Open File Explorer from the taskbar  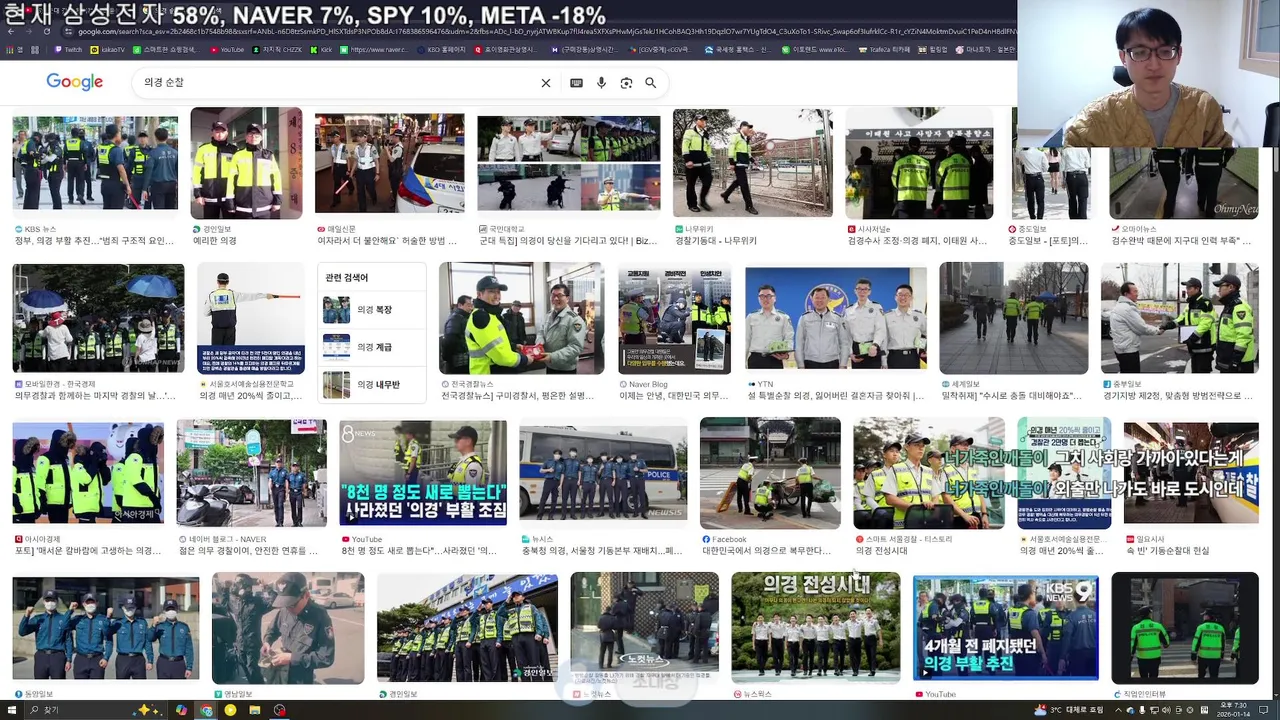click(255, 710)
